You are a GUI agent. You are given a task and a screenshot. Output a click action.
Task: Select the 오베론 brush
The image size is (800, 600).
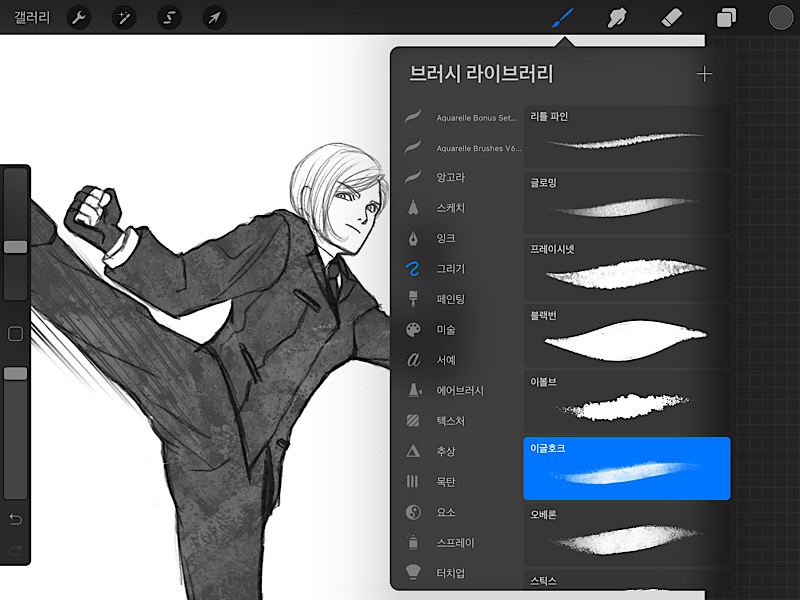[x=627, y=535]
